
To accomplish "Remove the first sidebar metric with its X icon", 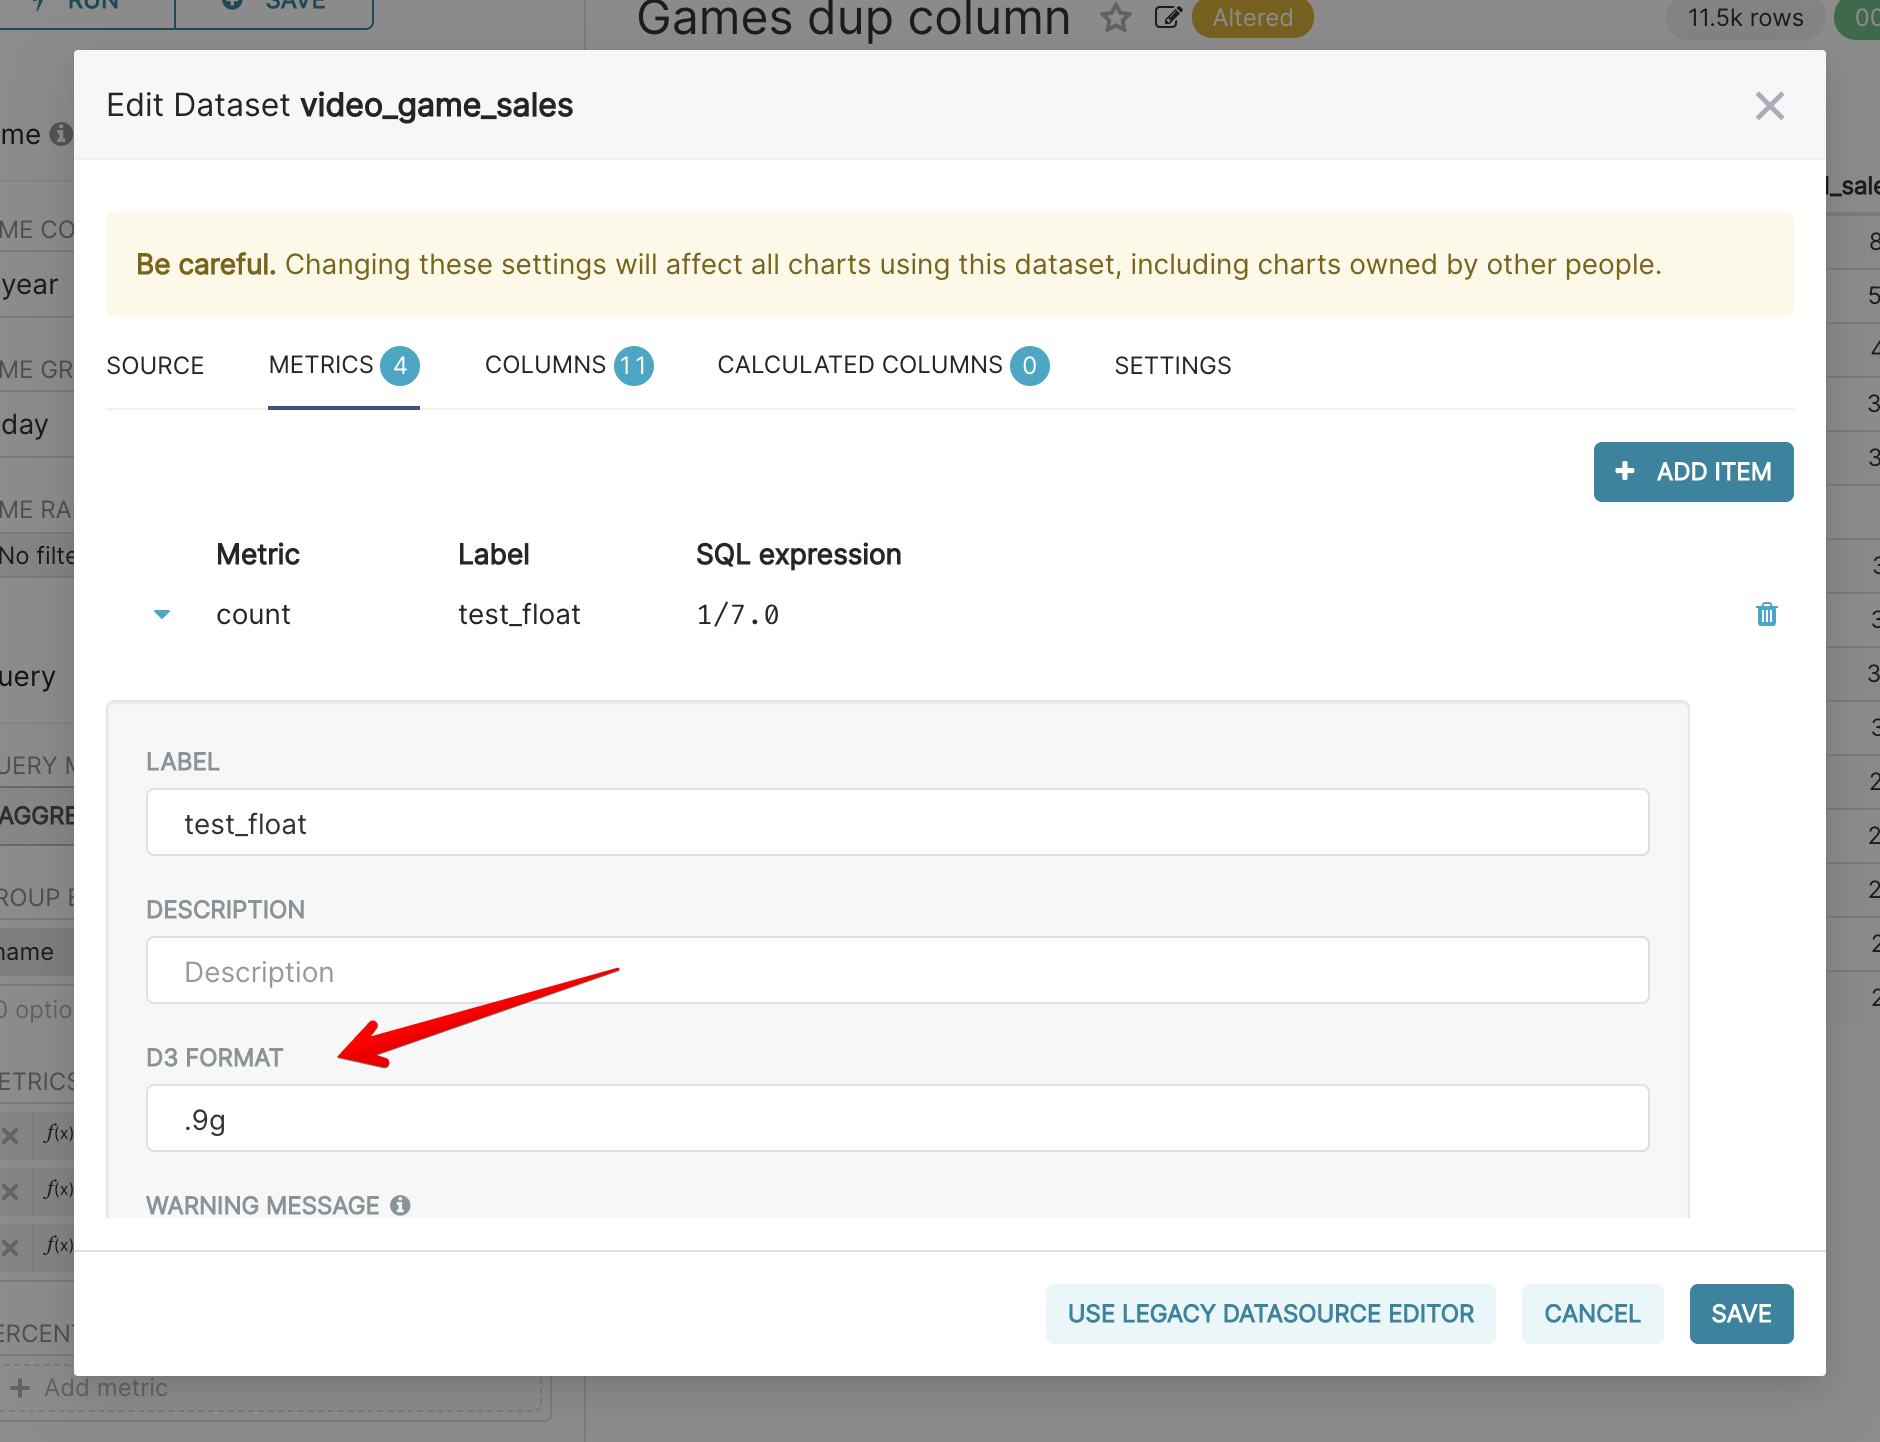I will tap(12, 1135).
